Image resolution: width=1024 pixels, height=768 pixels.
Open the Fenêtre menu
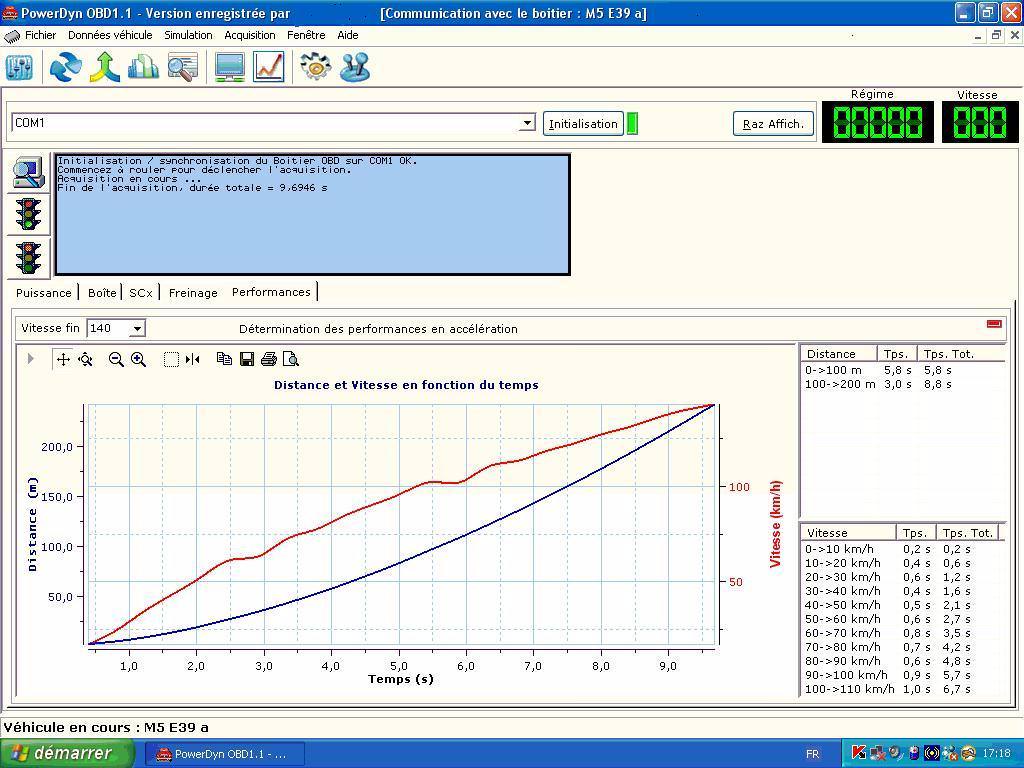[306, 35]
